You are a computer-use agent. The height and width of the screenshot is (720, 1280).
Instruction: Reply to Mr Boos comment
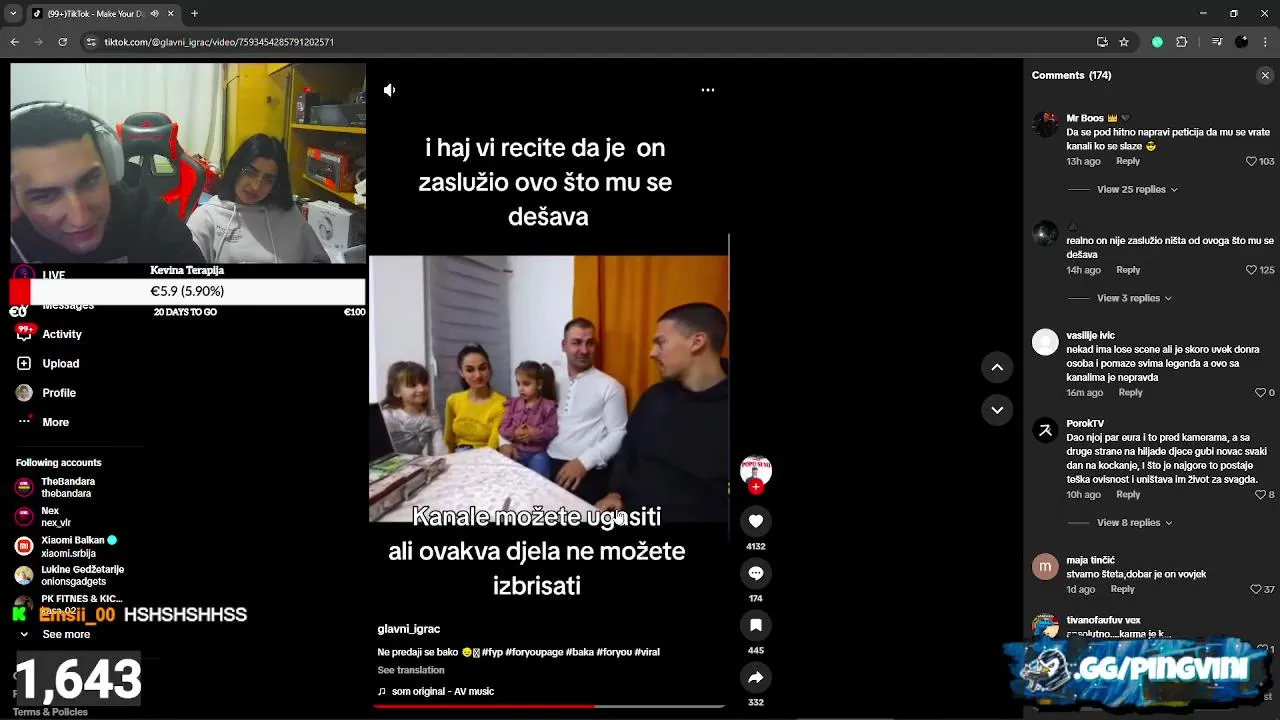1128,161
